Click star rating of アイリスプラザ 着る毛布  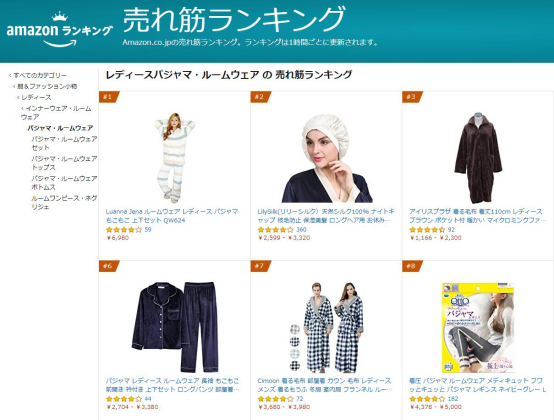click(x=426, y=230)
